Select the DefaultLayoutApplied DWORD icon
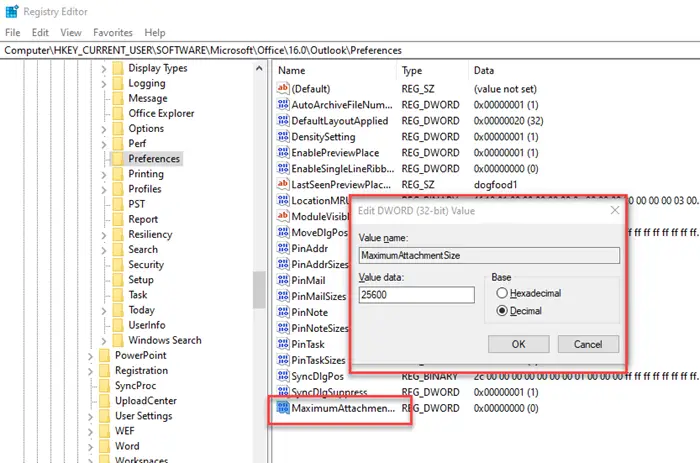 click(x=283, y=121)
